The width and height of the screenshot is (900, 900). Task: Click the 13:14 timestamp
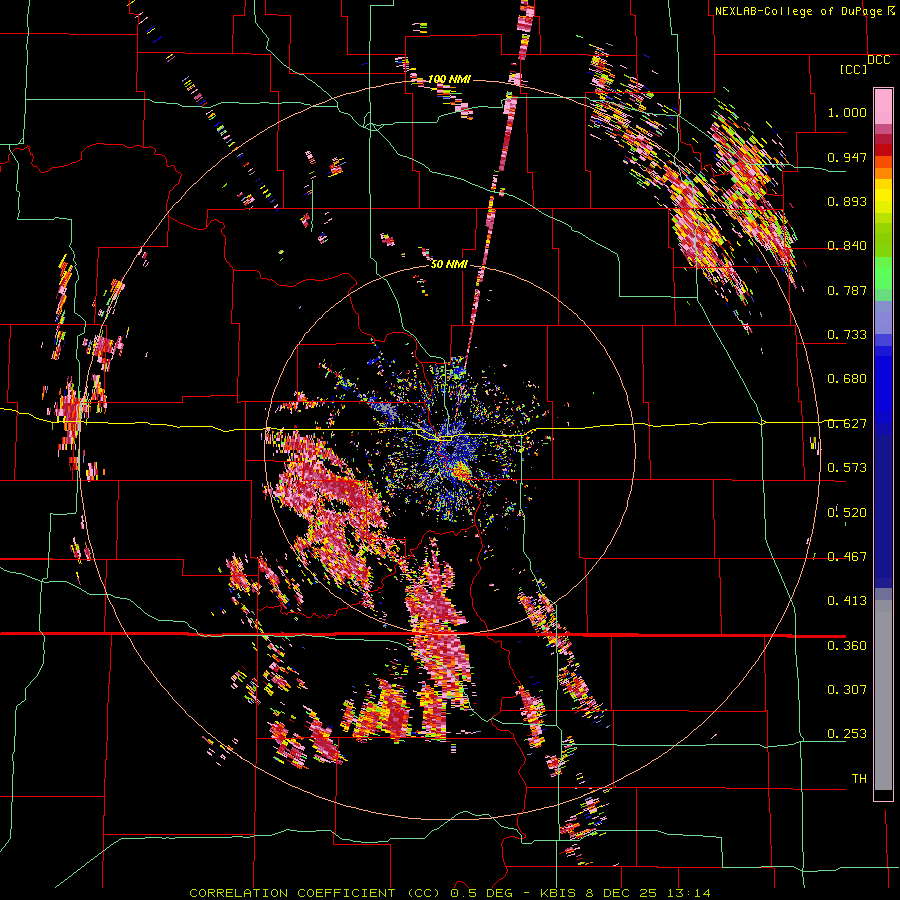[689, 893]
